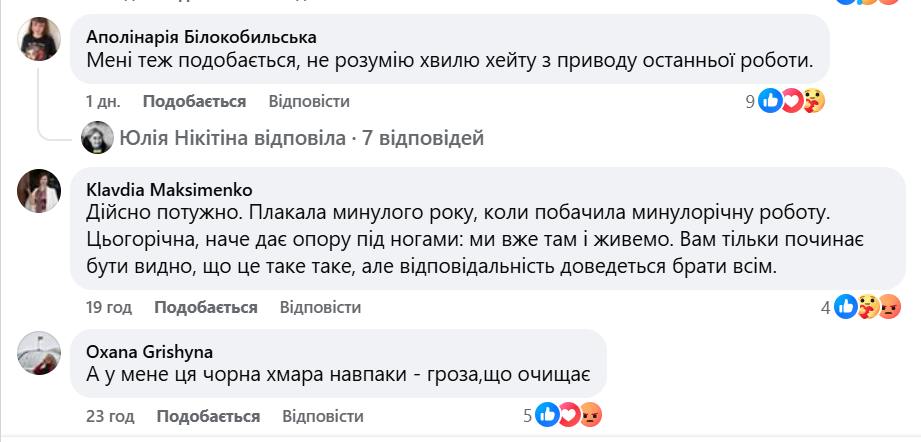Like Oxana Grishyna's comment
Screen dimensions: 921x442
tap(208, 415)
